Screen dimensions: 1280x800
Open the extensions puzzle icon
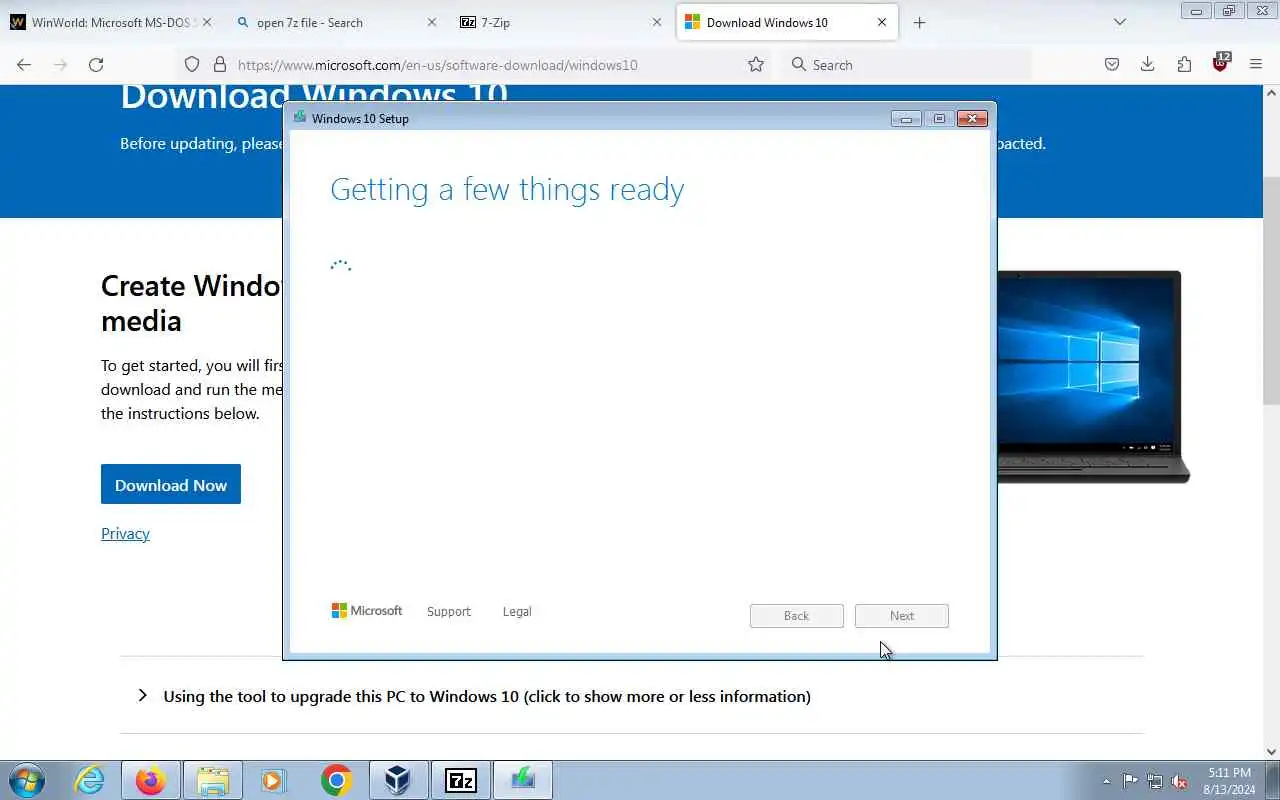[1184, 64]
